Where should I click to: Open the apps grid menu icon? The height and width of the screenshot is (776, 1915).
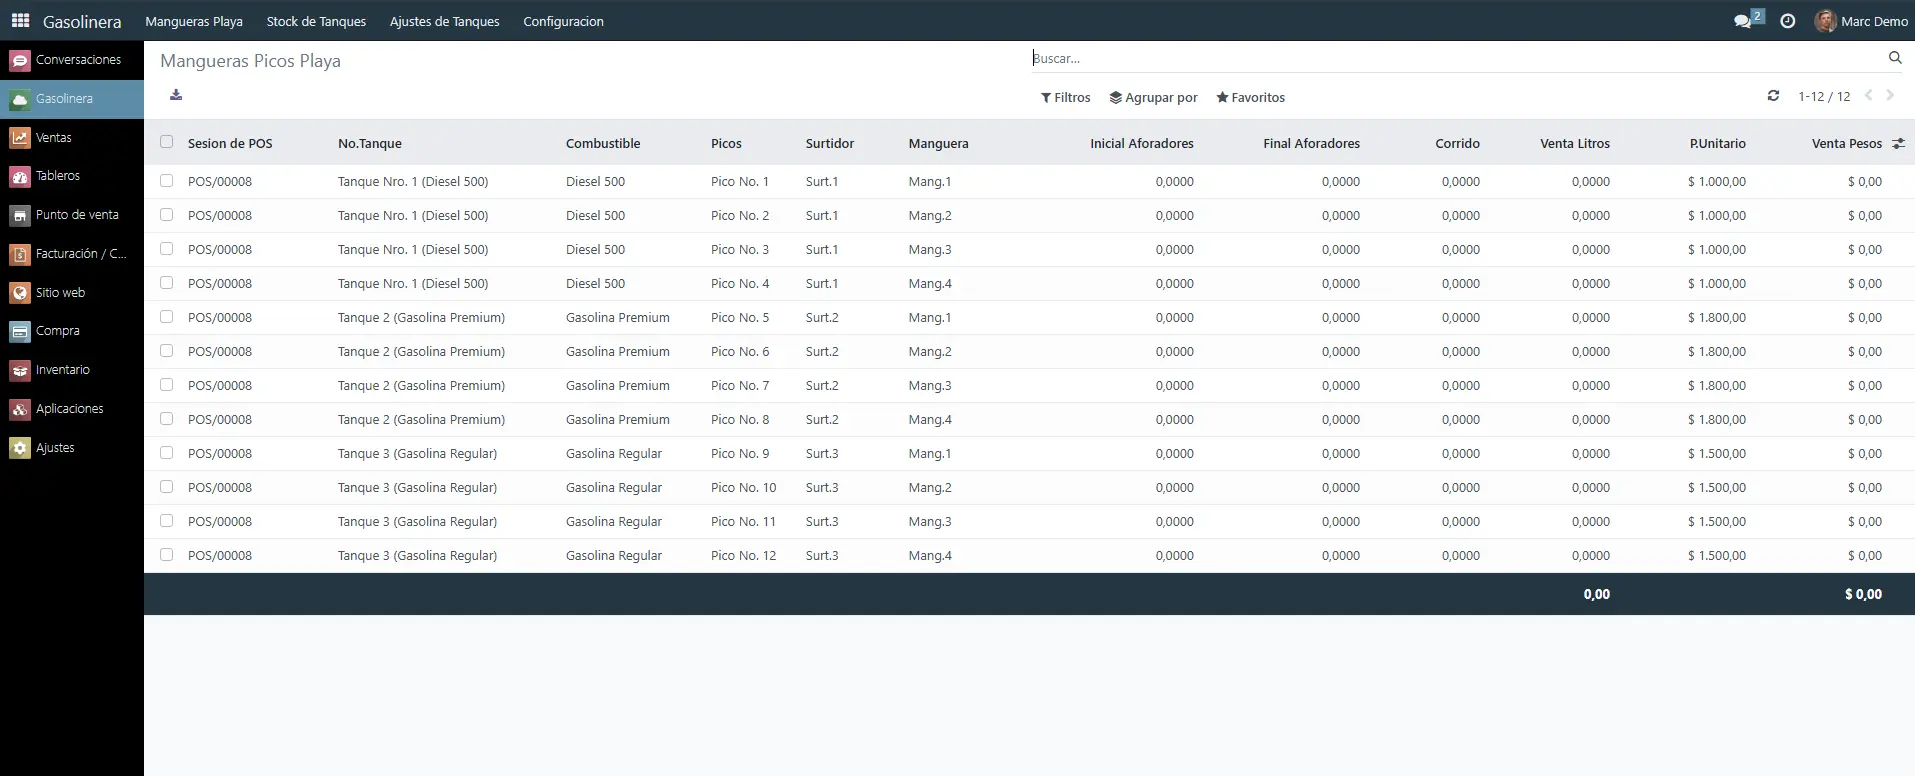(20, 20)
